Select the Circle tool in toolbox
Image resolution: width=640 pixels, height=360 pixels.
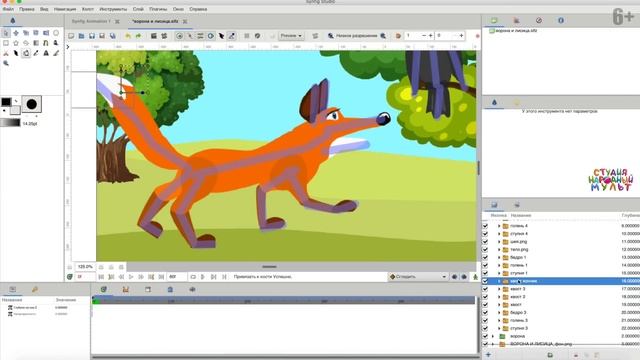pyautogui.click(x=56, y=33)
